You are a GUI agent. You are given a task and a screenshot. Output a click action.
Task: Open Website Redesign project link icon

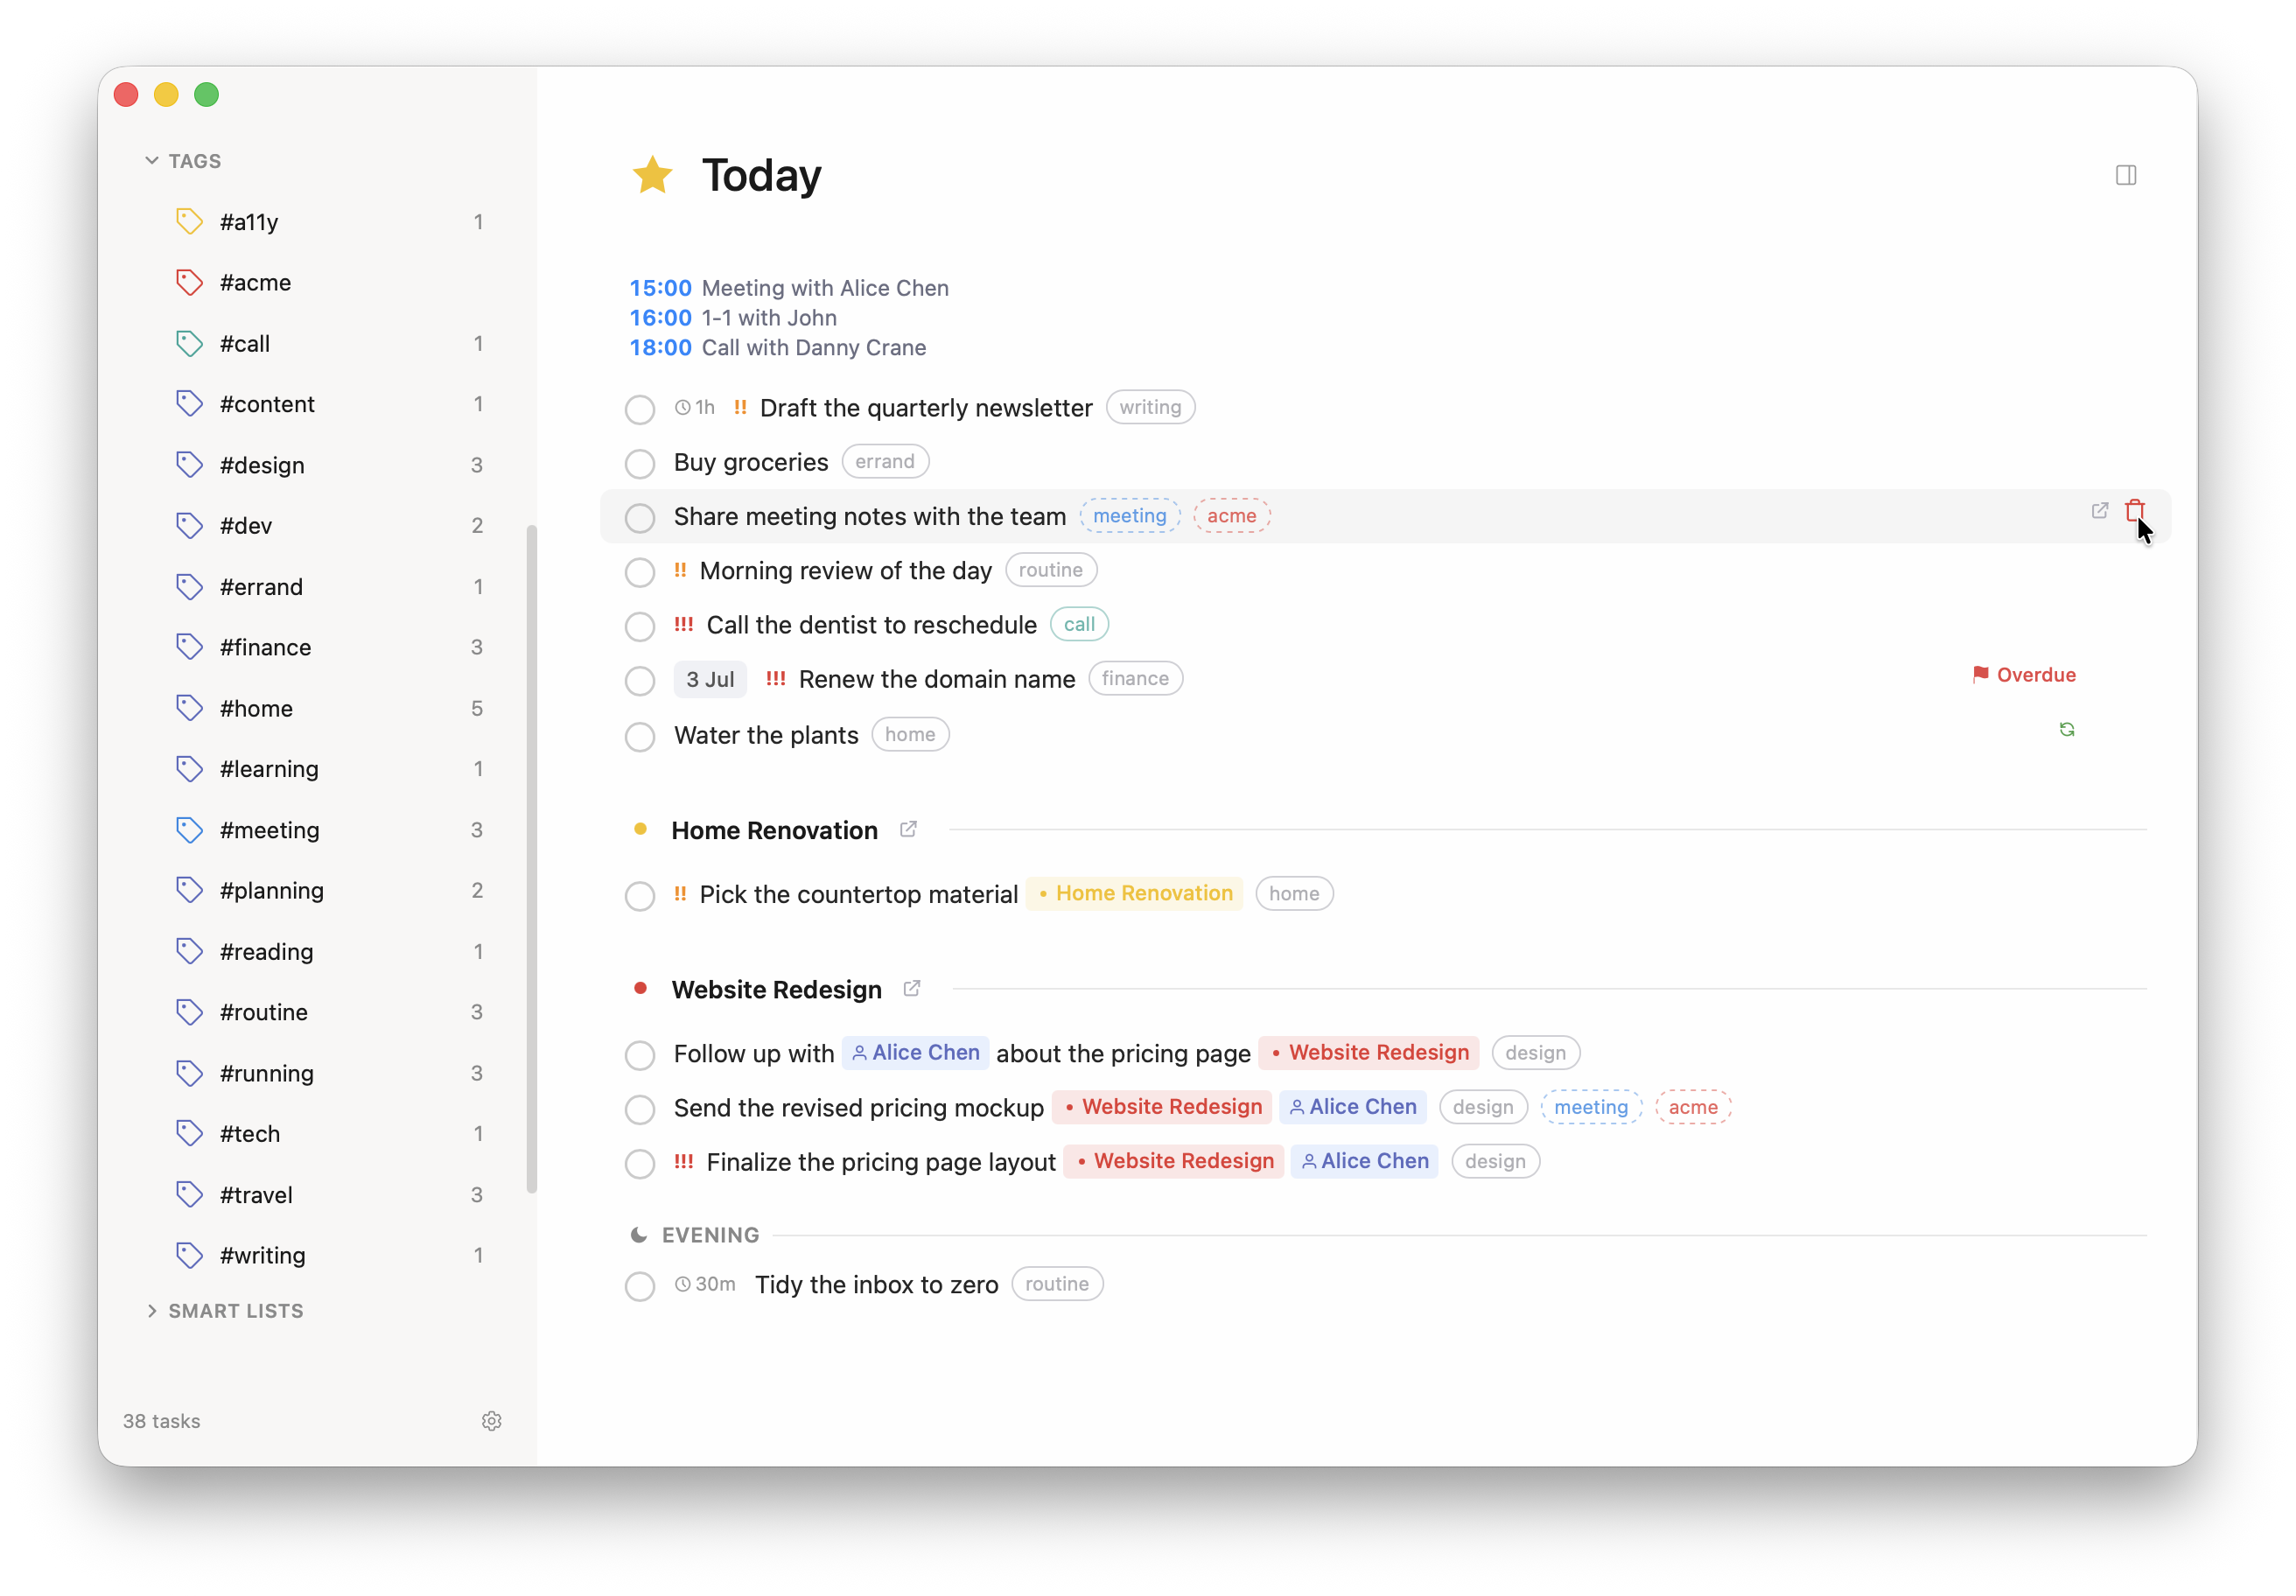[x=912, y=989]
